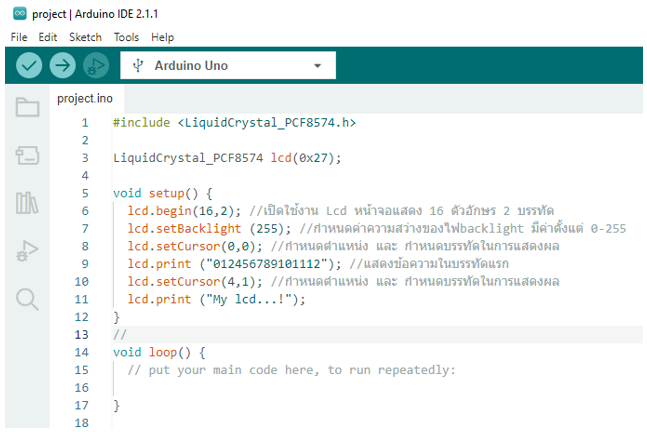Open the File menu
Image resolution: width=647 pixels, height=432 pixels.
point(19,37)
